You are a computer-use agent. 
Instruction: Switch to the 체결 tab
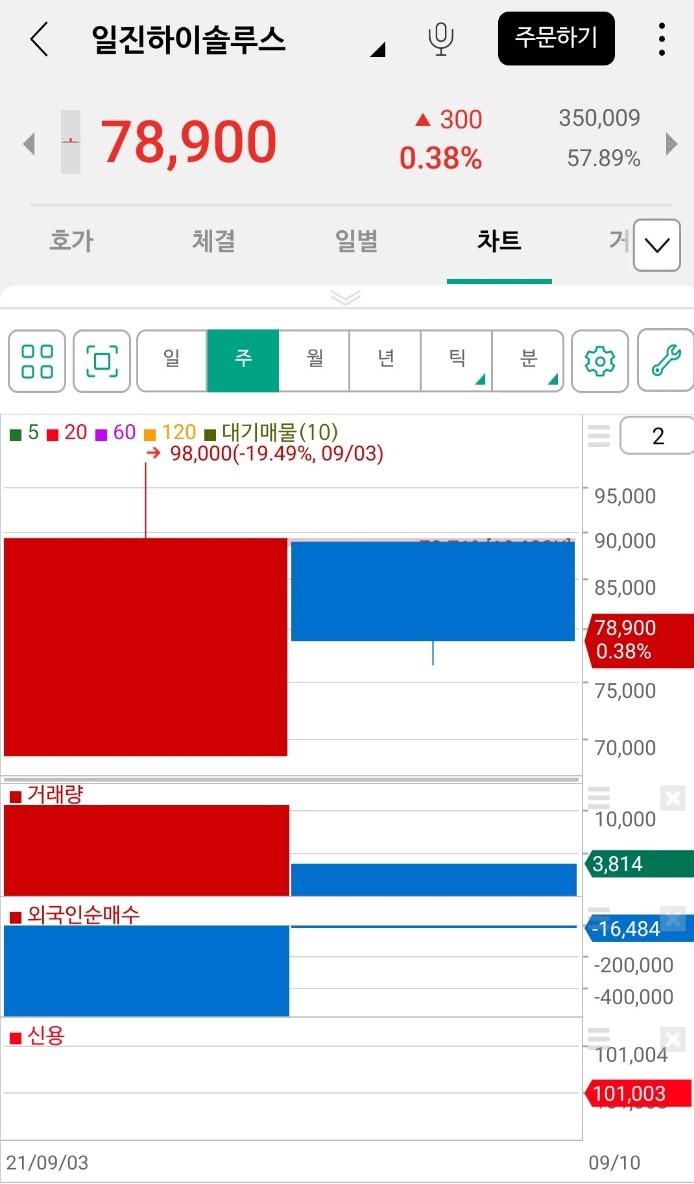214,241
